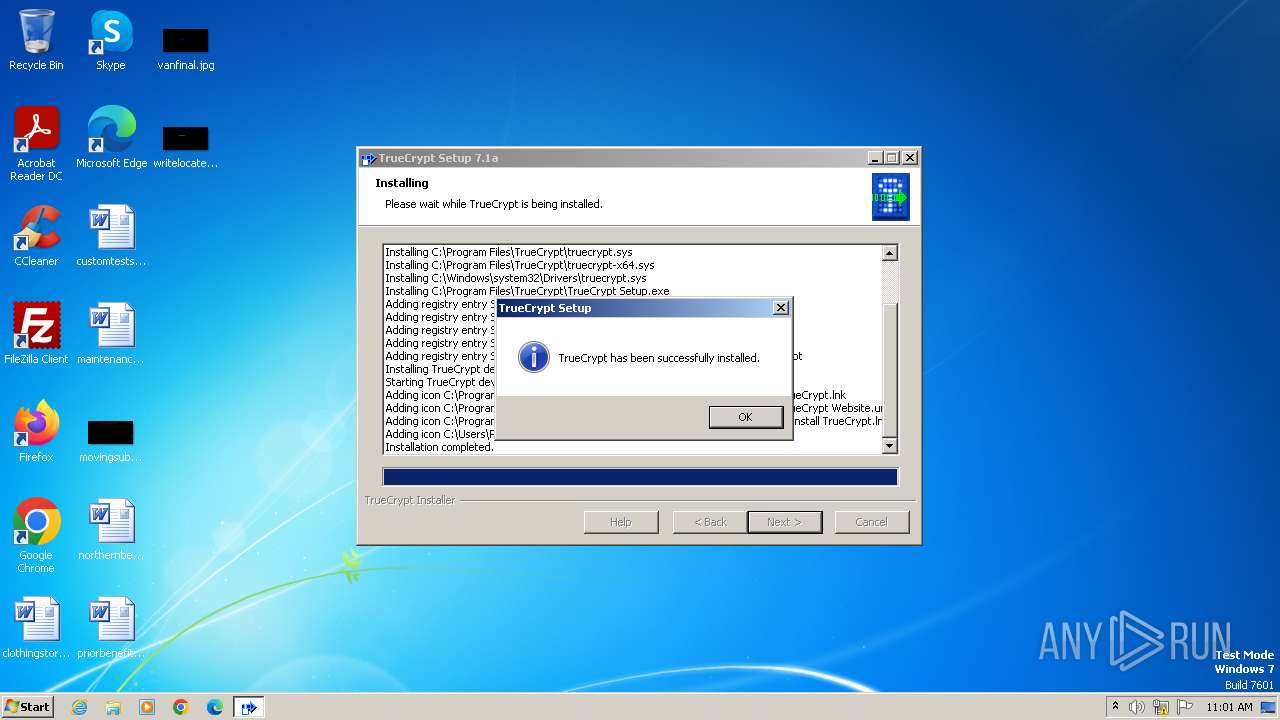
Task: Click Action Center flag tray icon
Action: (x=1185, y=707)
